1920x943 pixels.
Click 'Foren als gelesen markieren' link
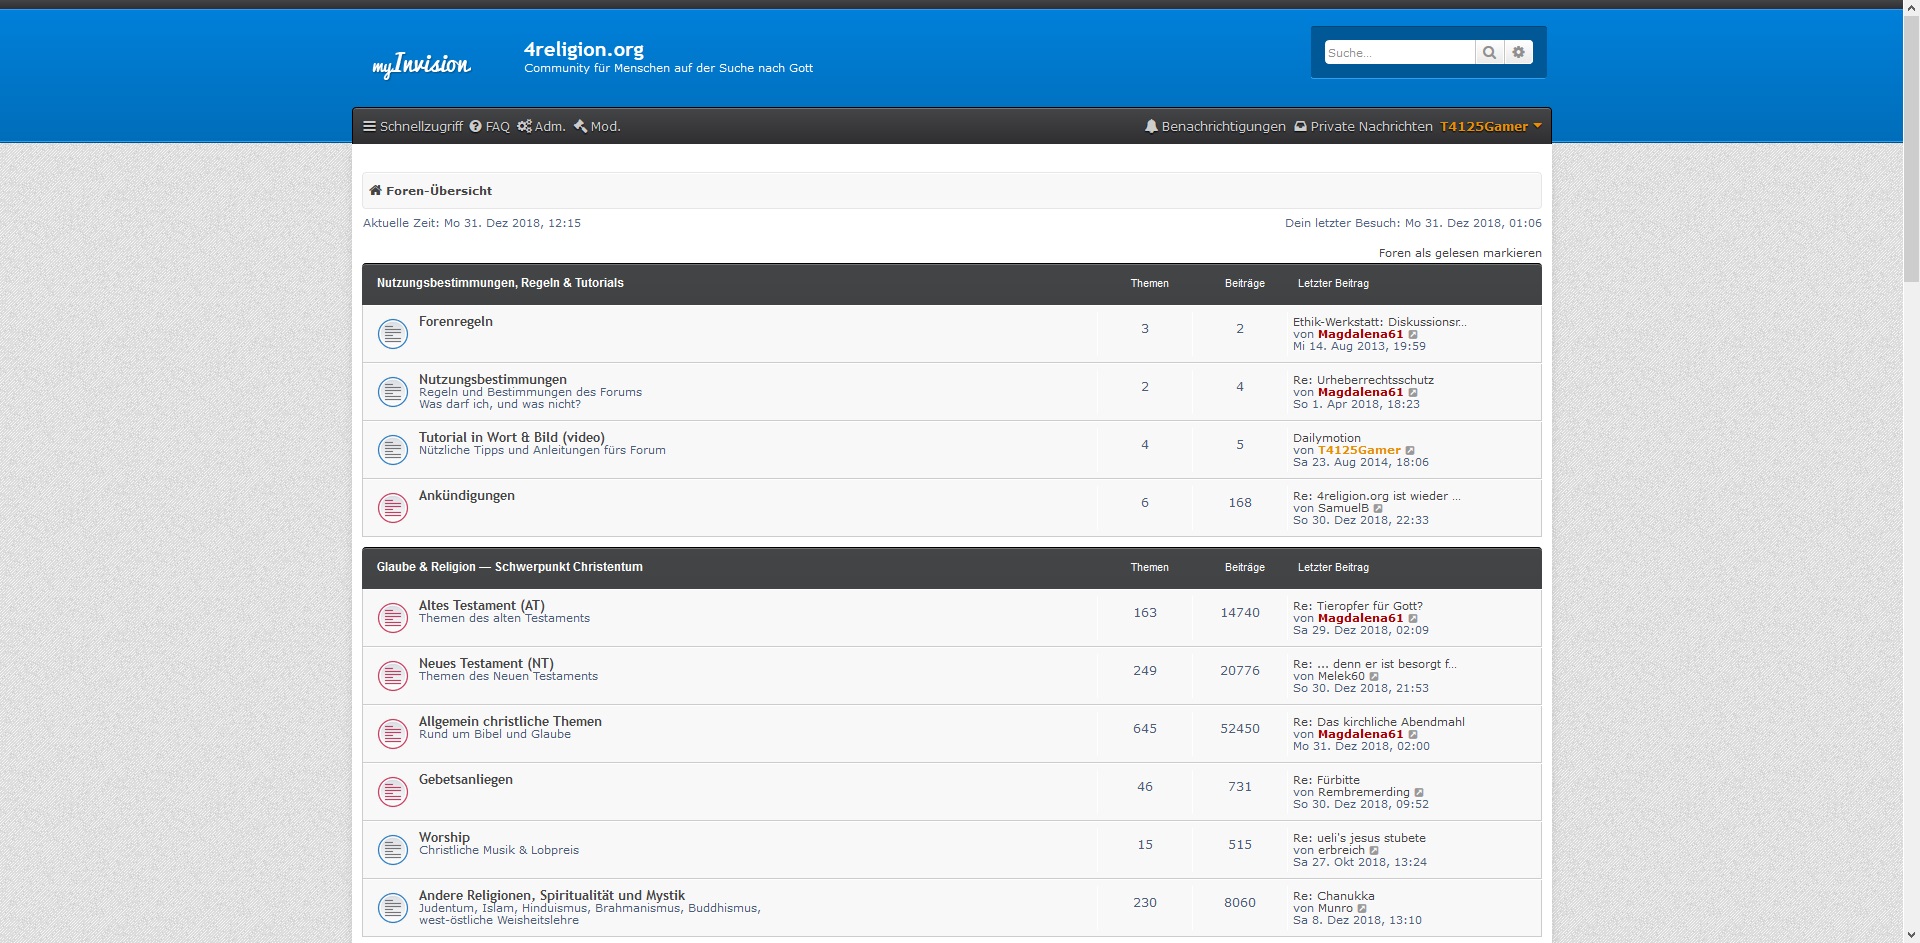tap(1459, 253)
